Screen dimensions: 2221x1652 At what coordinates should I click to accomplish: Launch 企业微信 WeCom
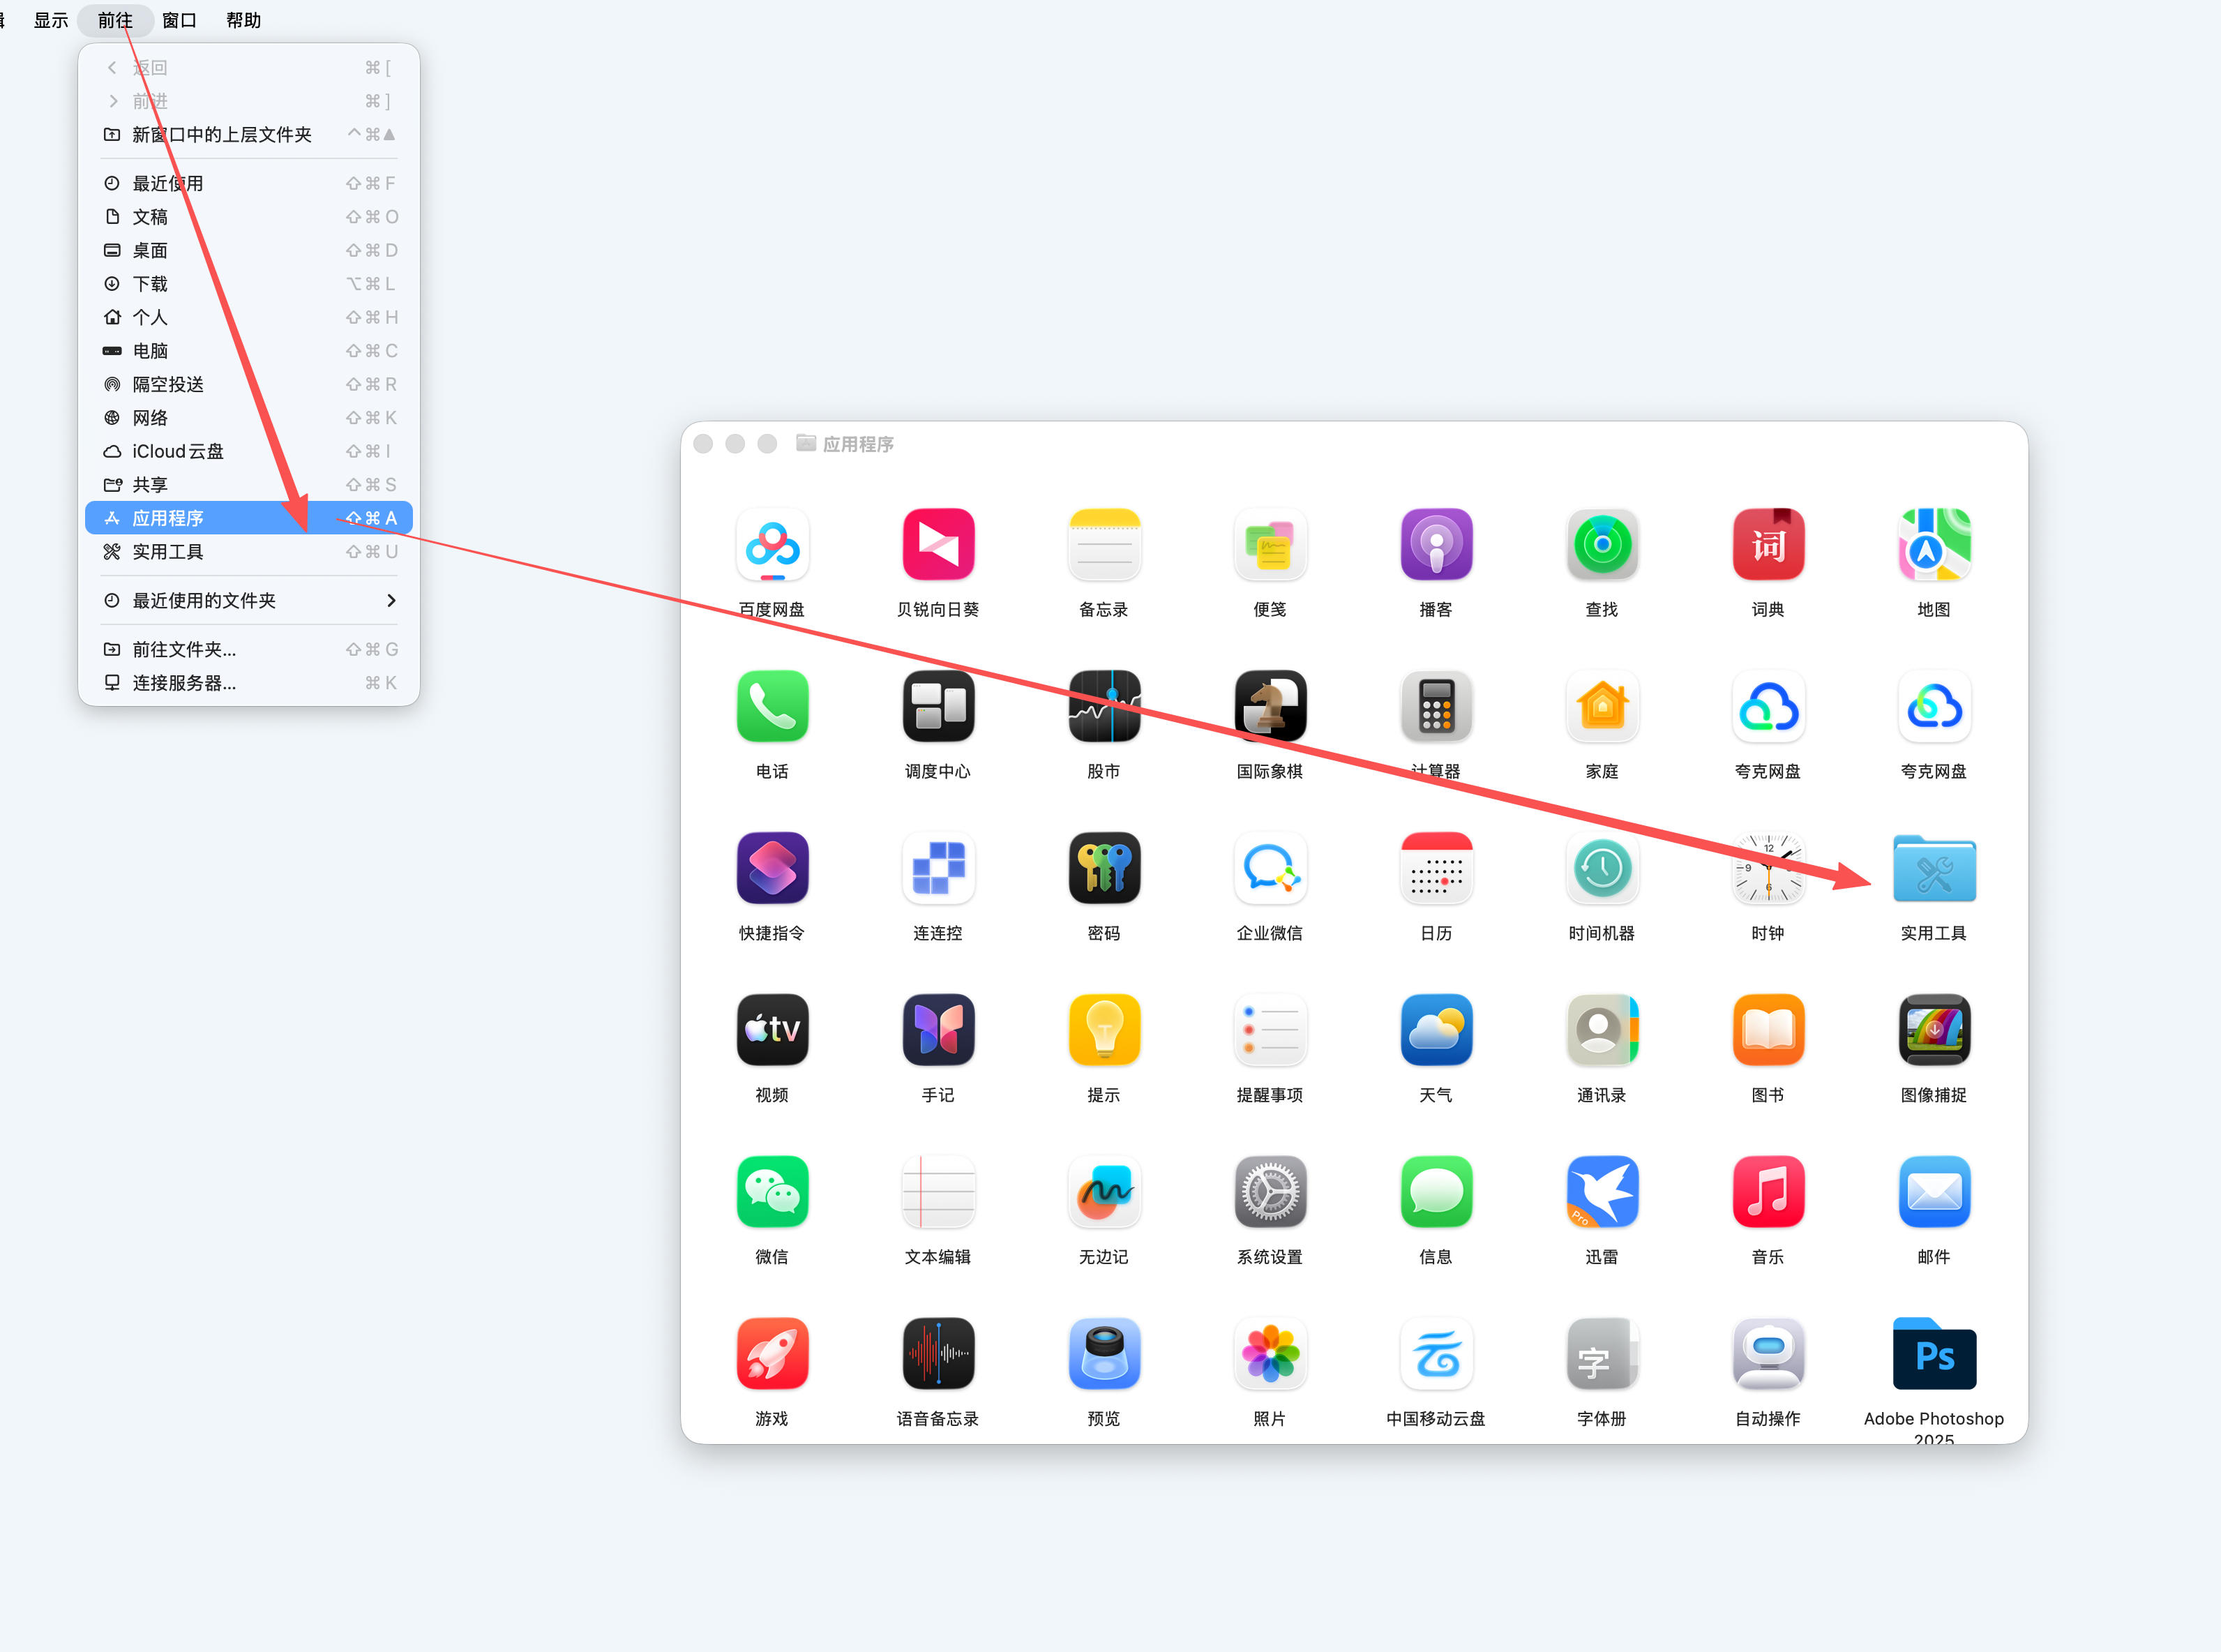(1270, 869)
